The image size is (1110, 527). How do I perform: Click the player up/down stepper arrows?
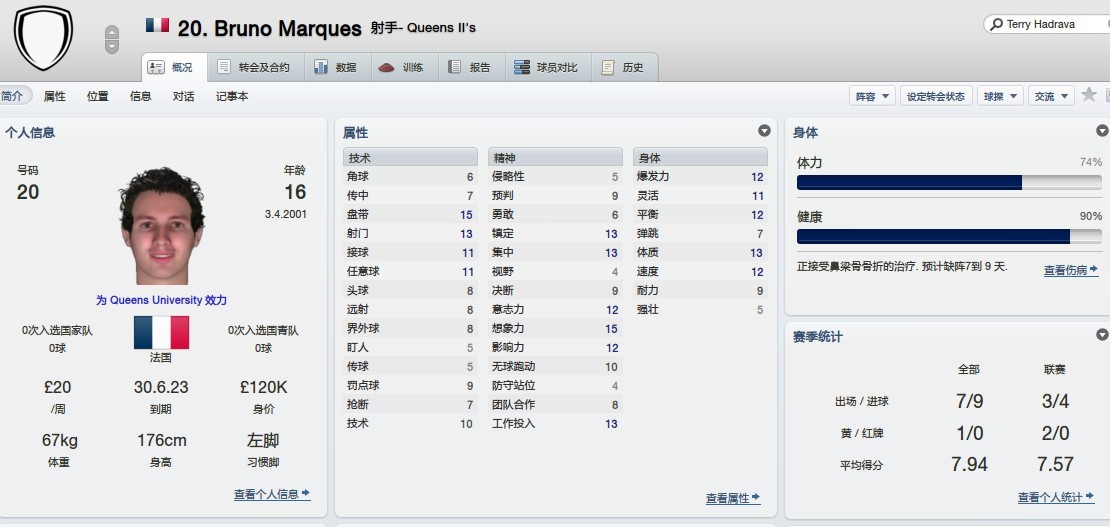[x=112, y=40]
